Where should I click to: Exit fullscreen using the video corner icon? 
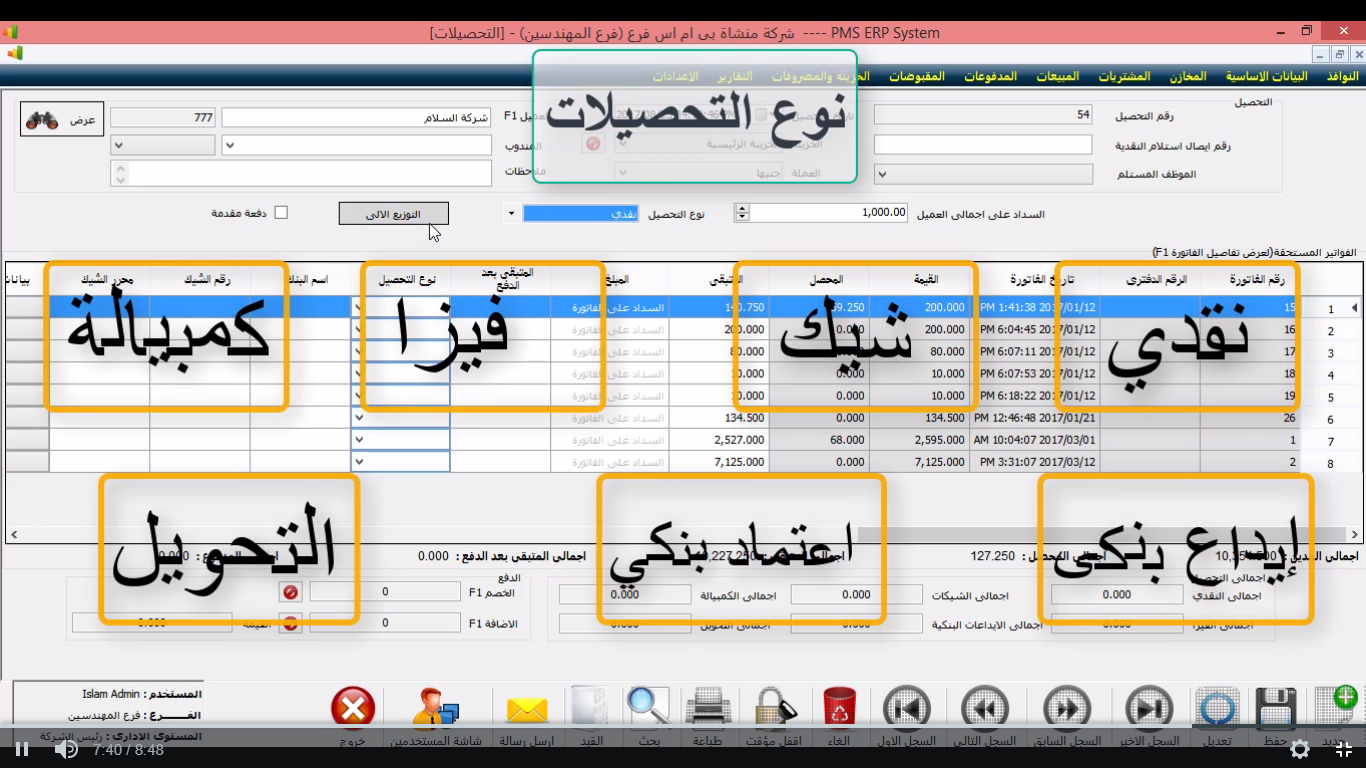pyautogui.click(x=1344, y=749)
